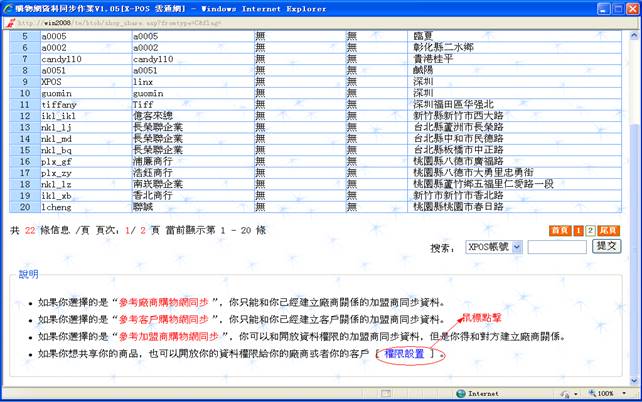Click the IE page icon in title bar
Viewport: 642px width, 402px height.
point(8,7)
